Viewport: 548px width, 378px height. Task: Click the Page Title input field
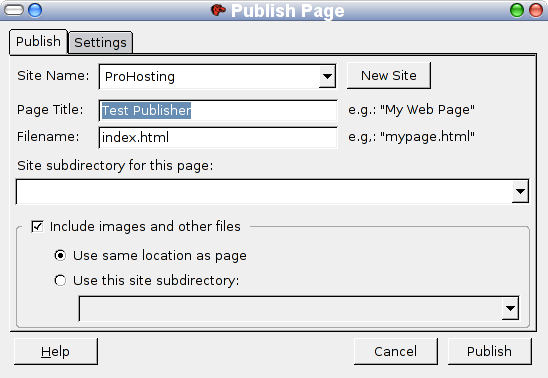[x=218, y=110]
